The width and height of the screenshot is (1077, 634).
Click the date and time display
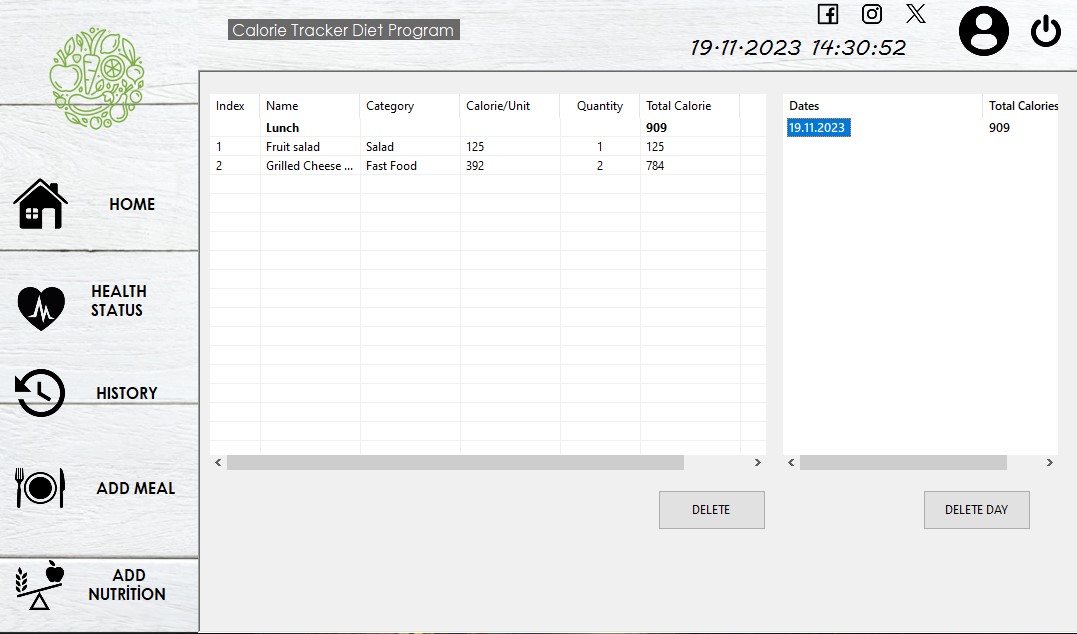(x=798, y=47)
